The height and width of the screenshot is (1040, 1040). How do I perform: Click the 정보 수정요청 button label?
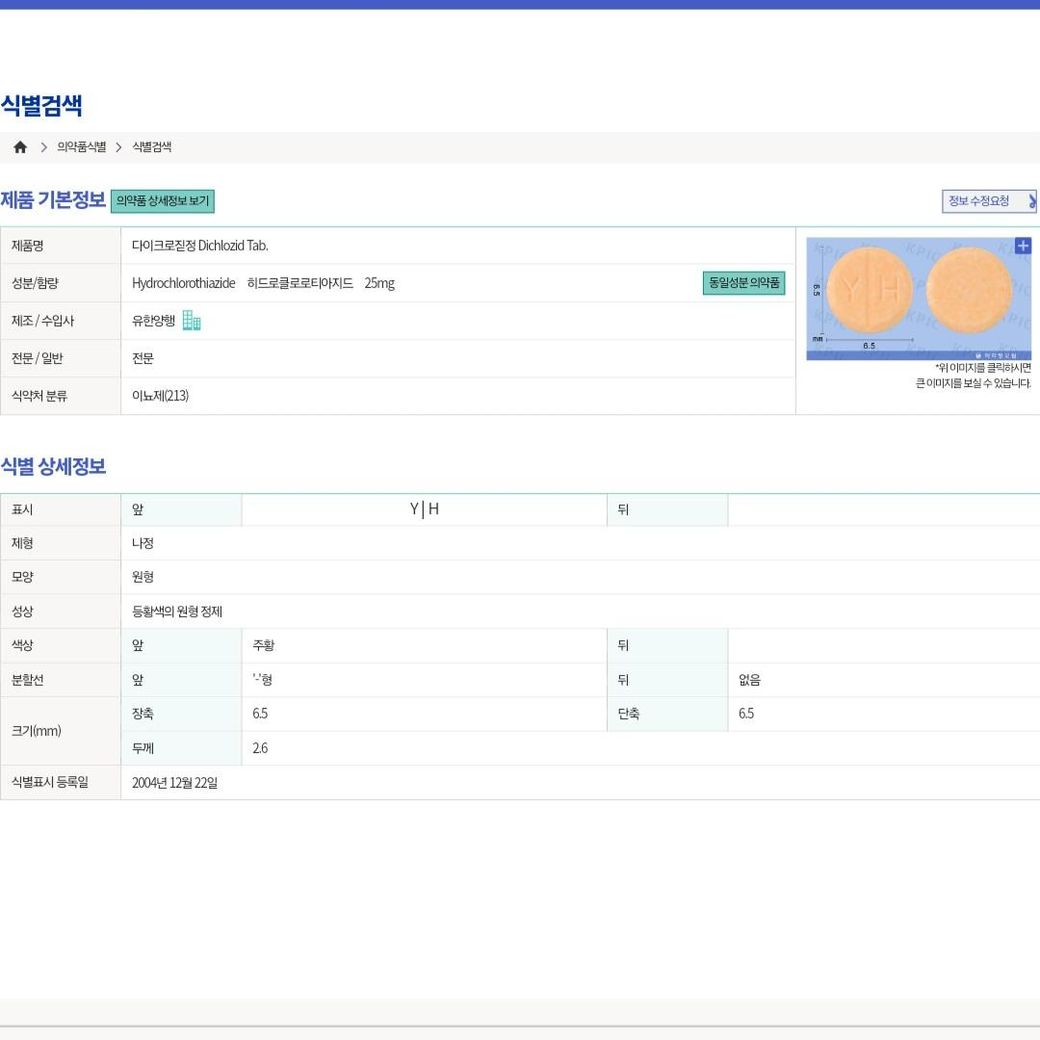(x=978, y=201)
